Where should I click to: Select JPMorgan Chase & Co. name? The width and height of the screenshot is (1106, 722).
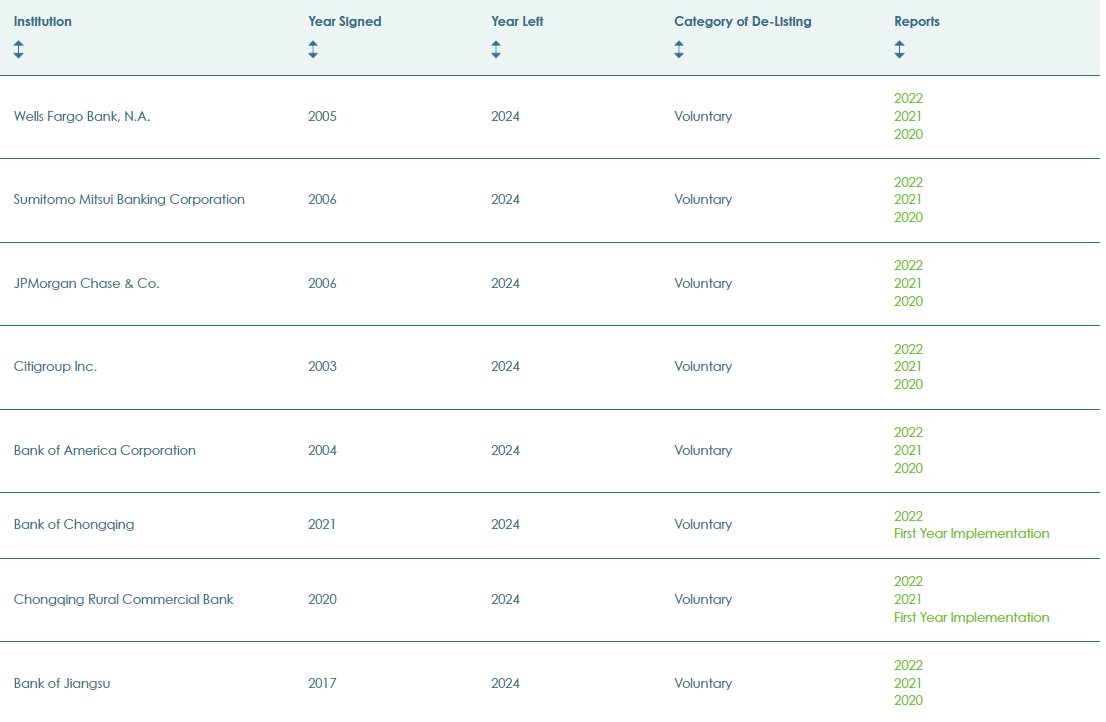[86, 283]
